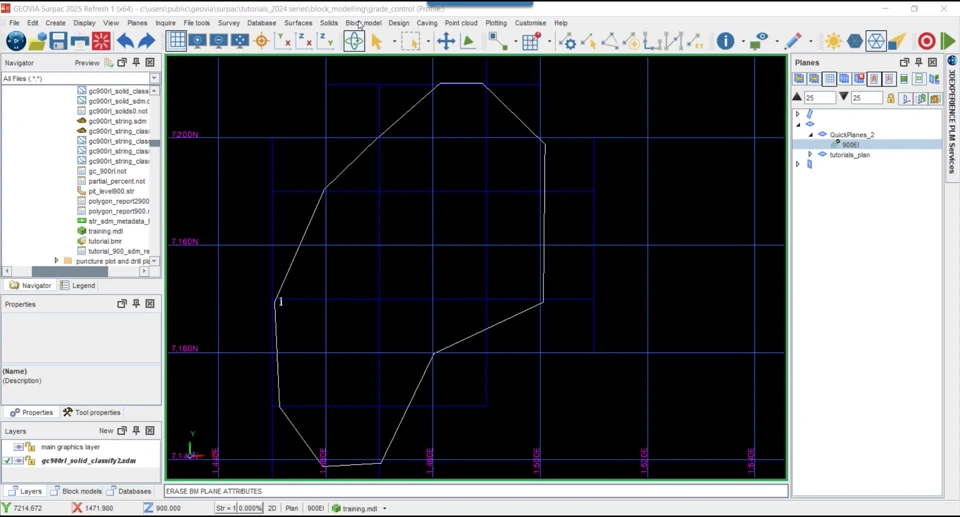
Task: Toggle visibility of gc900rl_solid_classify2.sdm layer
Action: [19, 461]
